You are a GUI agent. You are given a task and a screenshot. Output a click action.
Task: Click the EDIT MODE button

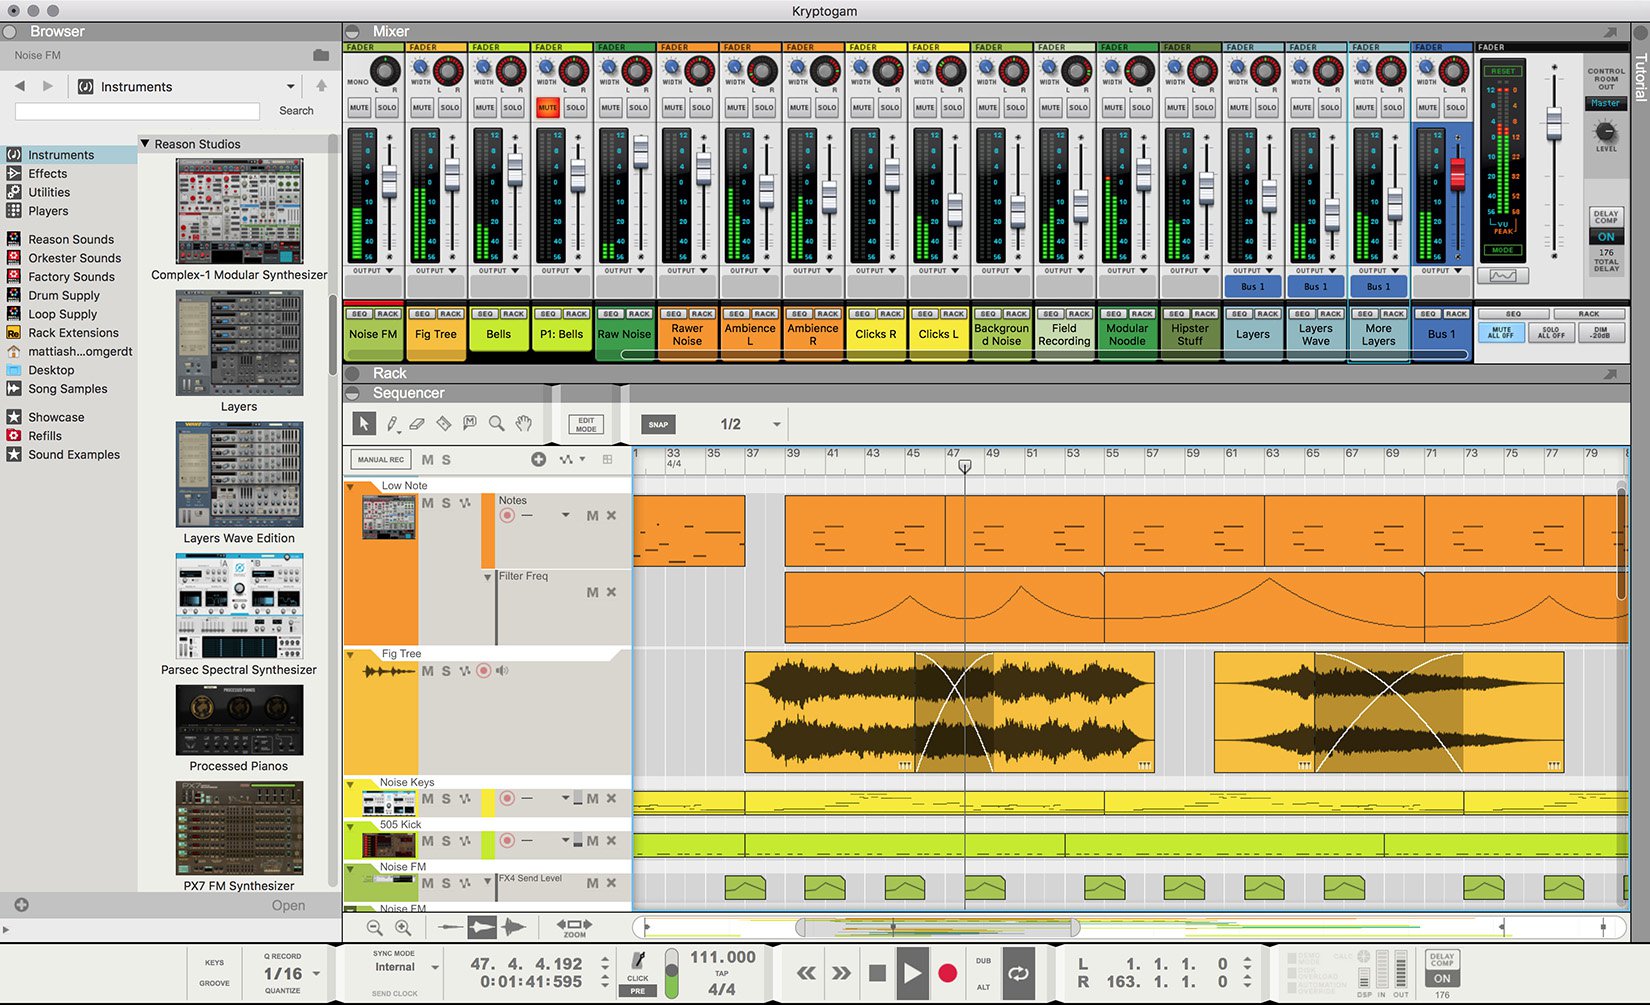[x=586, y=424]
